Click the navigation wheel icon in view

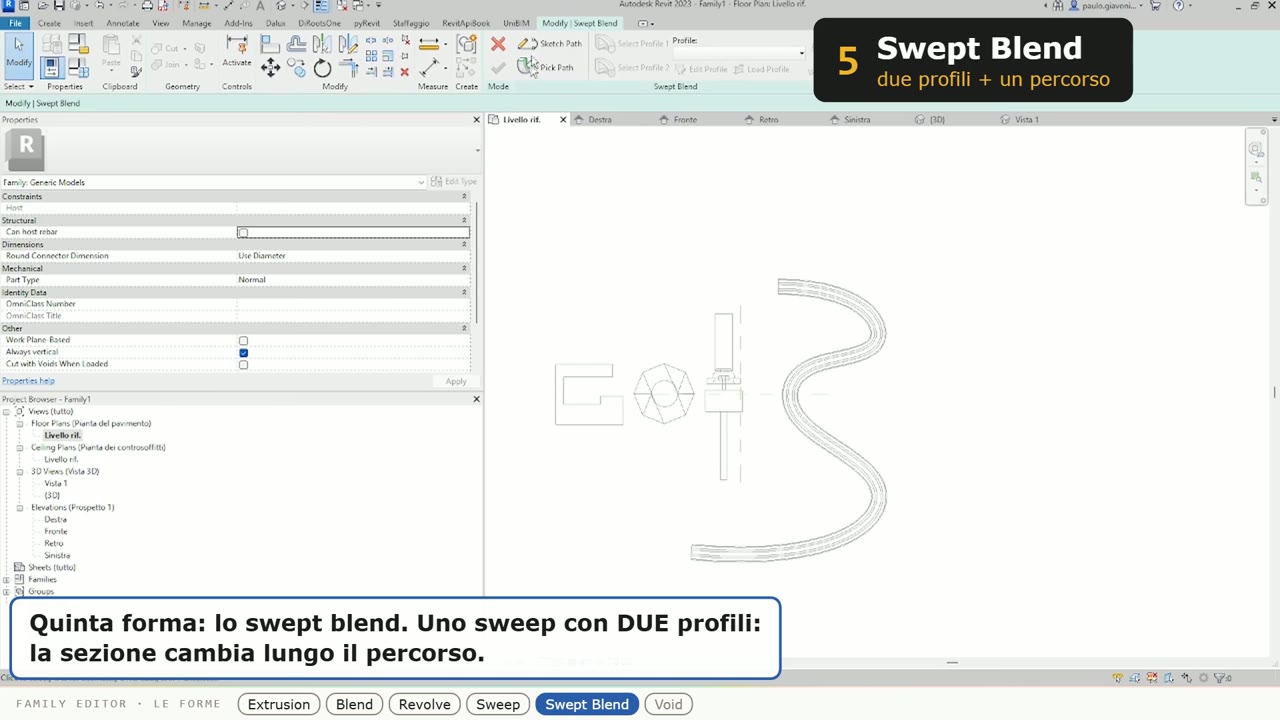(1255, 150)
